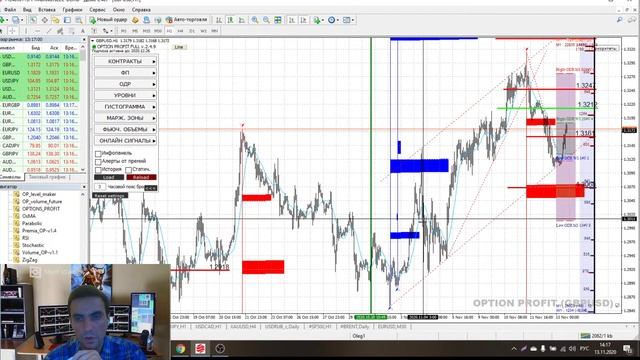The width and height of the screenshot is (640, 360).
Task: Select the trendline drawing tool
Action: coord(49,31)
